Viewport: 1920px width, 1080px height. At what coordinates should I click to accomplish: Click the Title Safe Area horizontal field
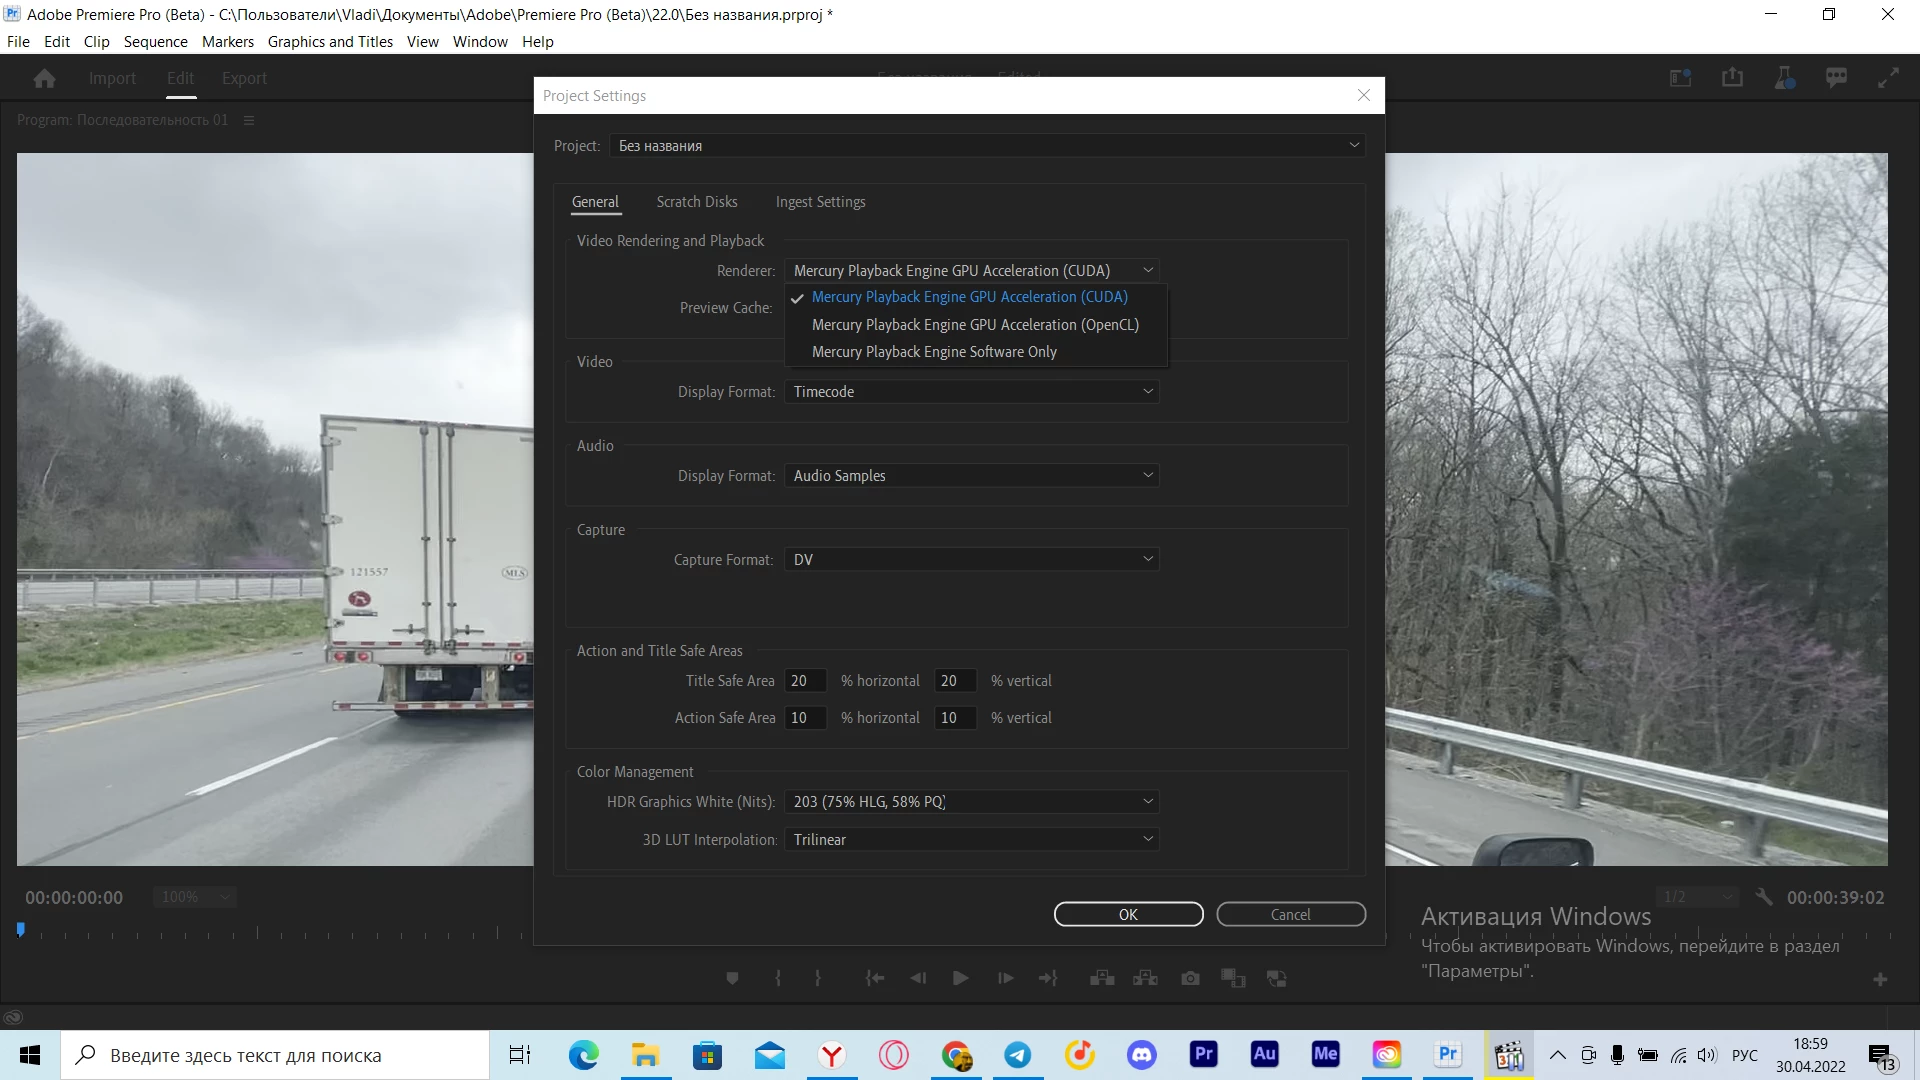(x=804, y=681)
